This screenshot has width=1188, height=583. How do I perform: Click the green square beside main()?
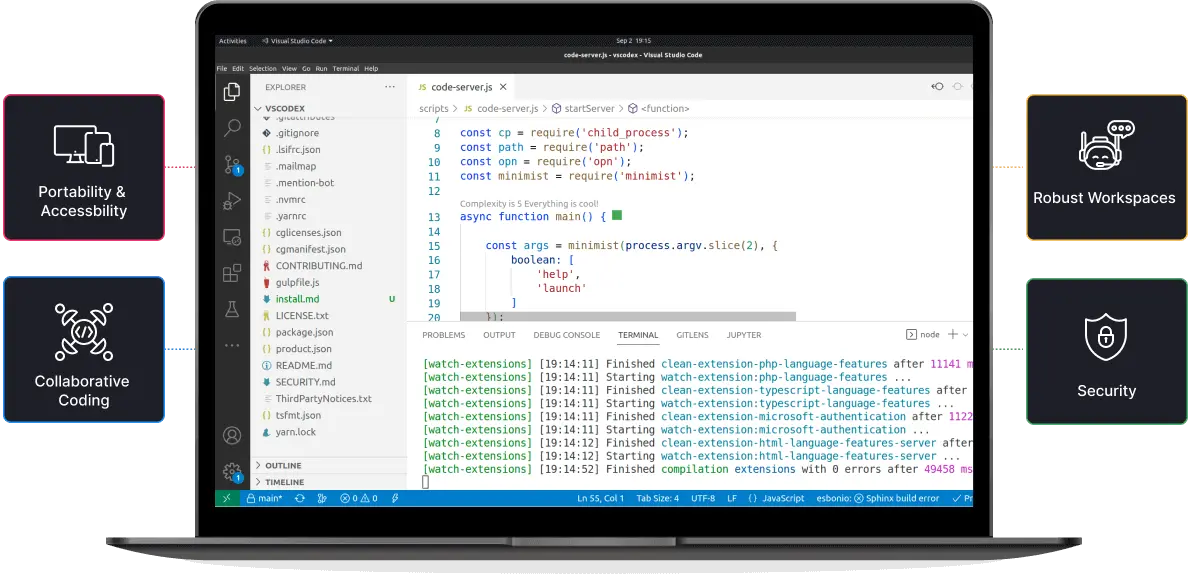click(x=617, y=215)
